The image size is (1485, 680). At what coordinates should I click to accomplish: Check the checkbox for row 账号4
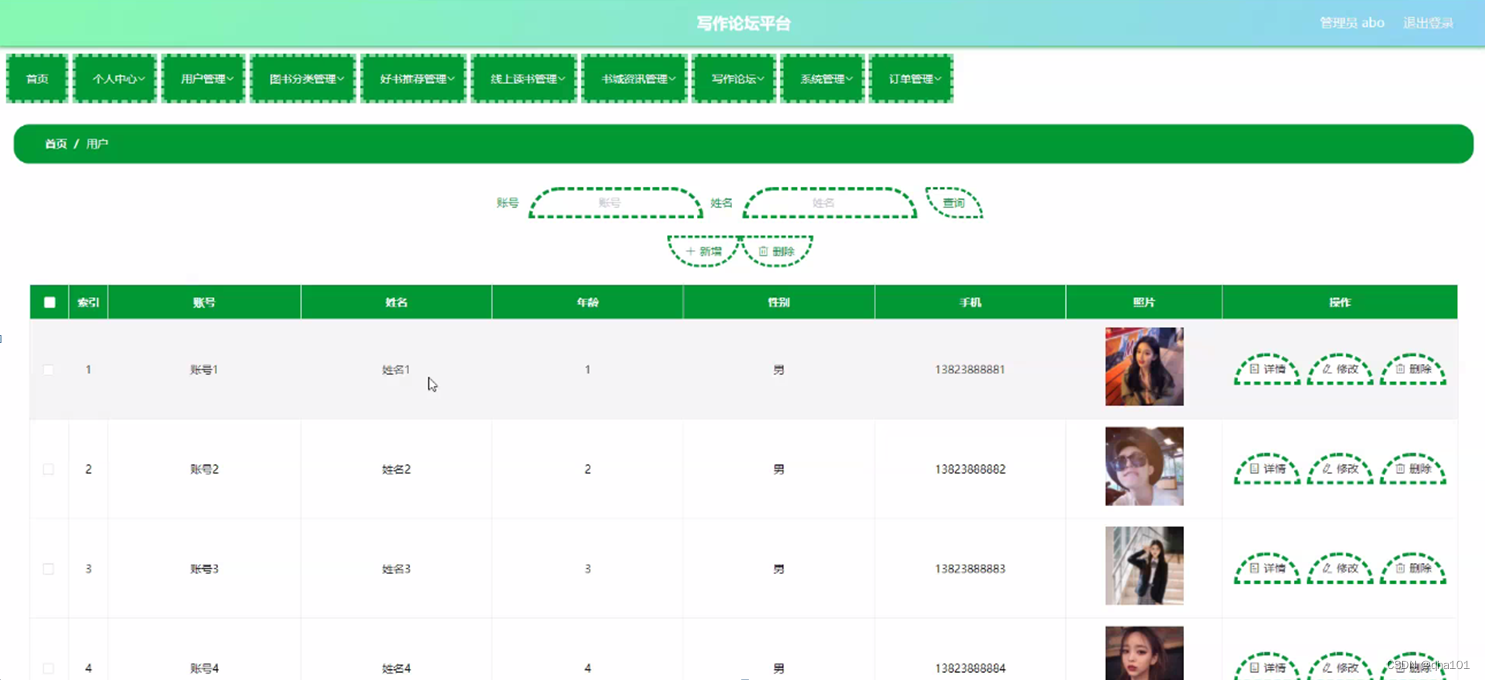click(x=48, y=668)
